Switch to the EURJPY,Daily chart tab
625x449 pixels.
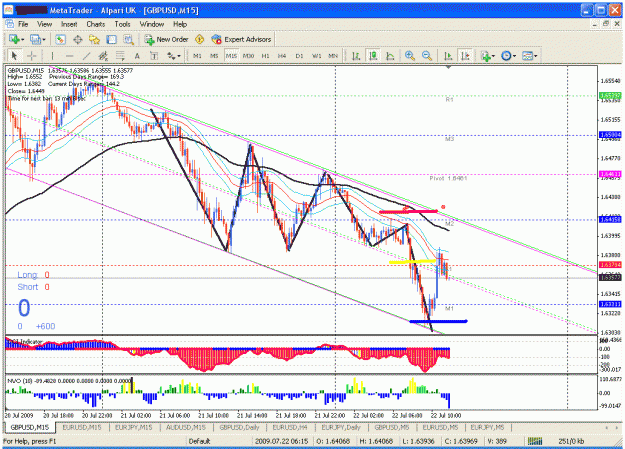[341, 427]
